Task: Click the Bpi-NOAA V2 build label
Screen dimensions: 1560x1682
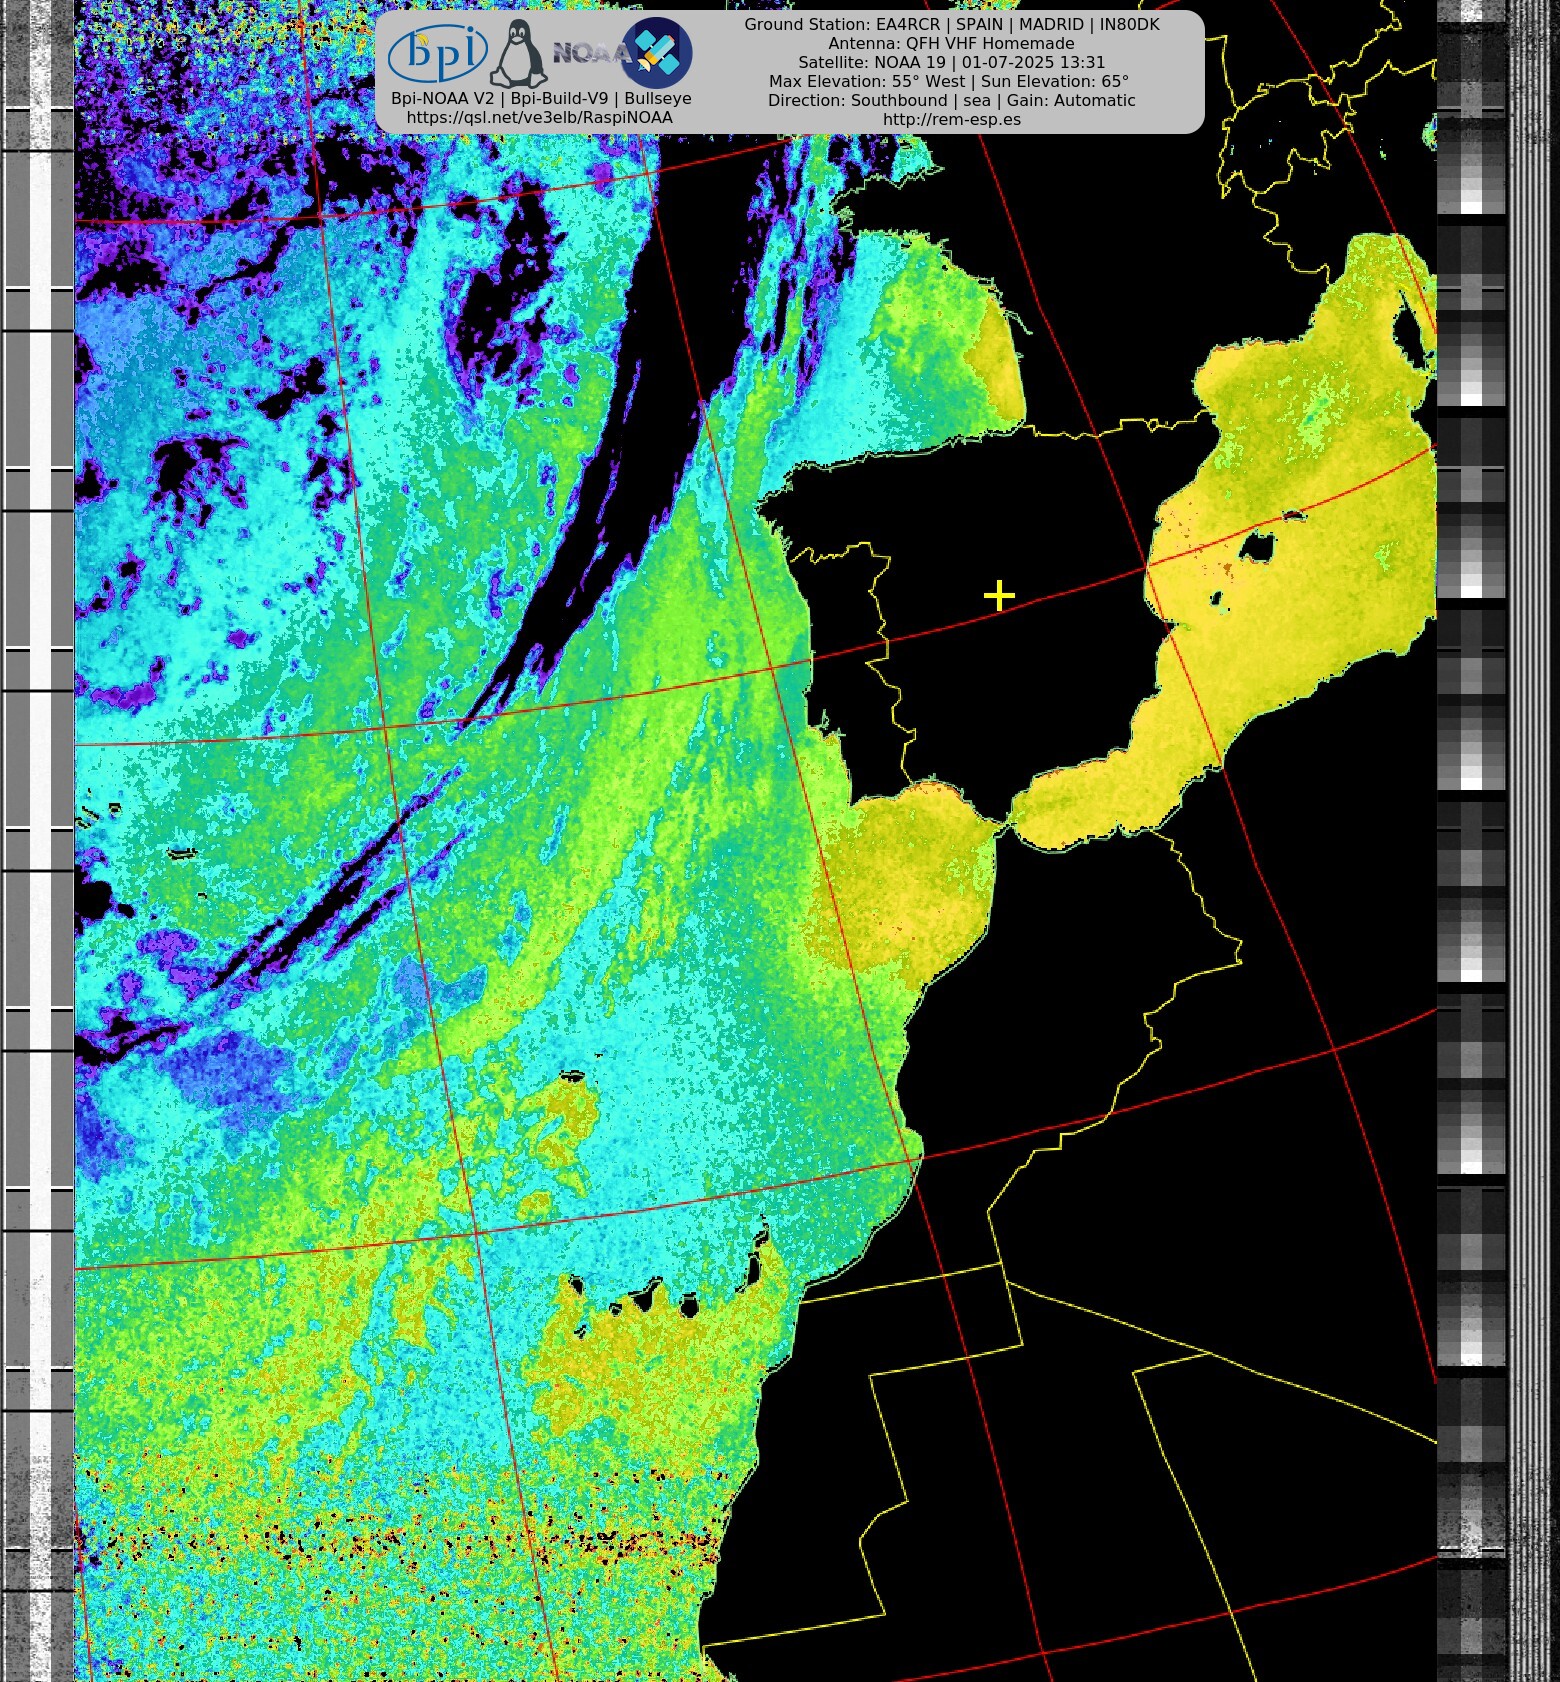Action: [541, 99]
